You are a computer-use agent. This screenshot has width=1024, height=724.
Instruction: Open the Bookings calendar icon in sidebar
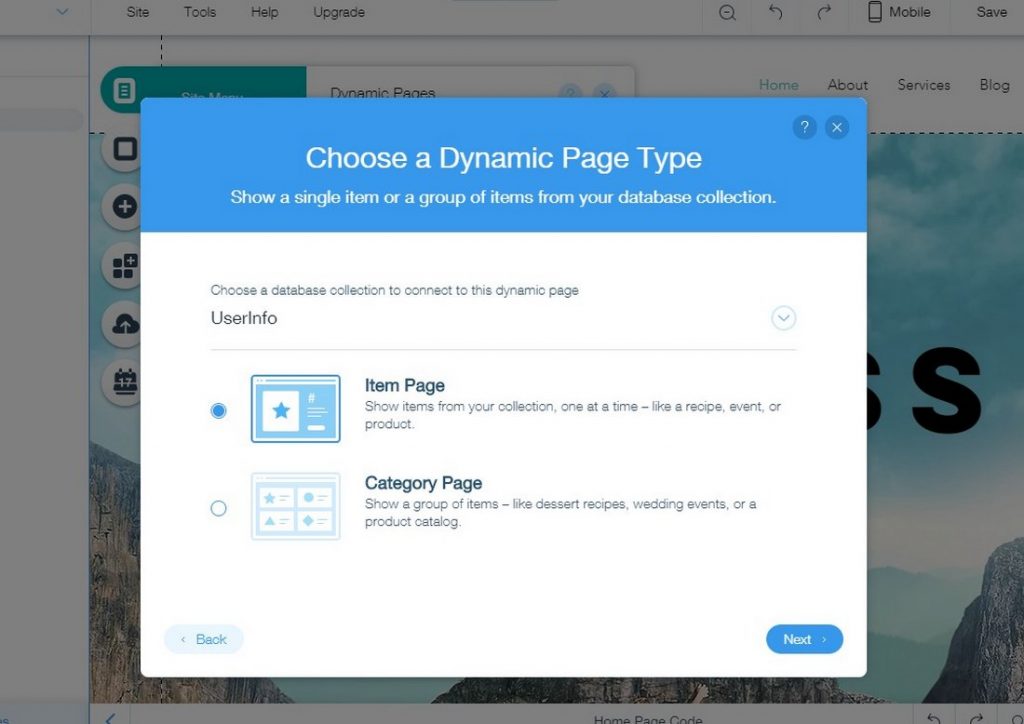(x=124, y=382)
